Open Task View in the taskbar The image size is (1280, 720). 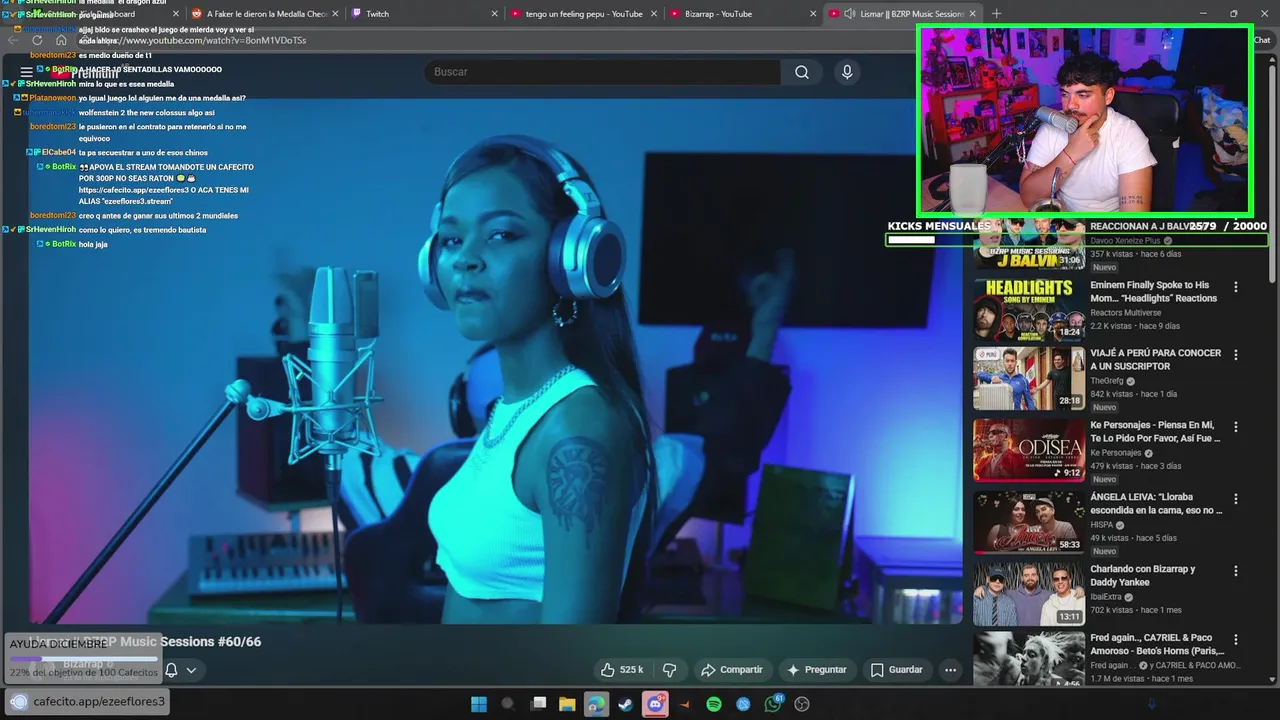539,704
